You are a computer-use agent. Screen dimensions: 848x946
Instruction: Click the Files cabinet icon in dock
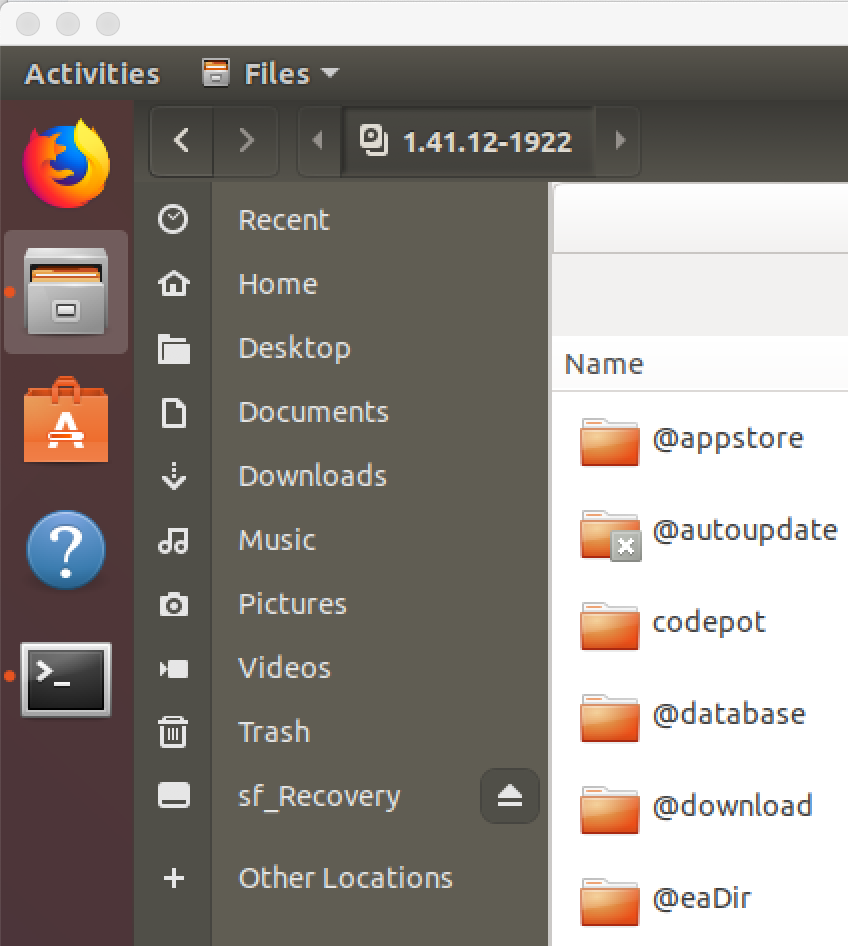tap(66, 291)
